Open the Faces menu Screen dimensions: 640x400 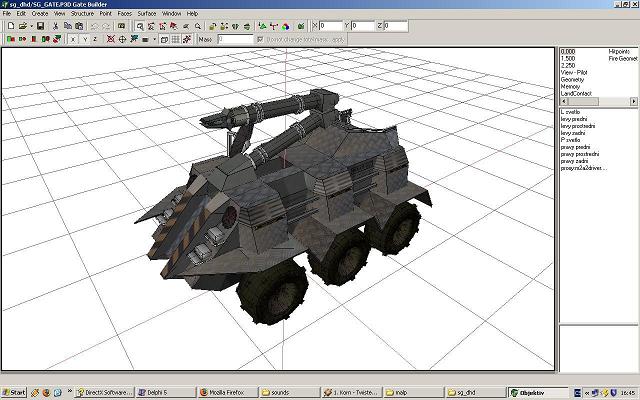click(x=124, y=13)
